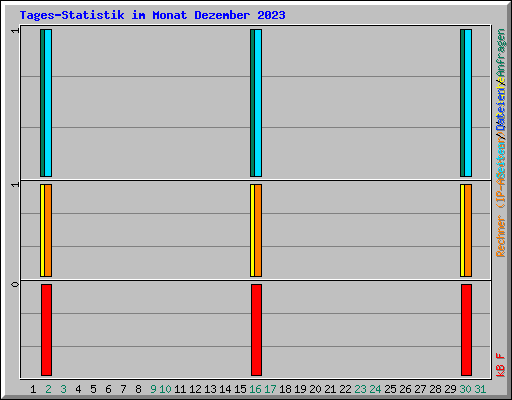Select the yellow bar for day 2
The image size is (512, 400).
point(42,230)
